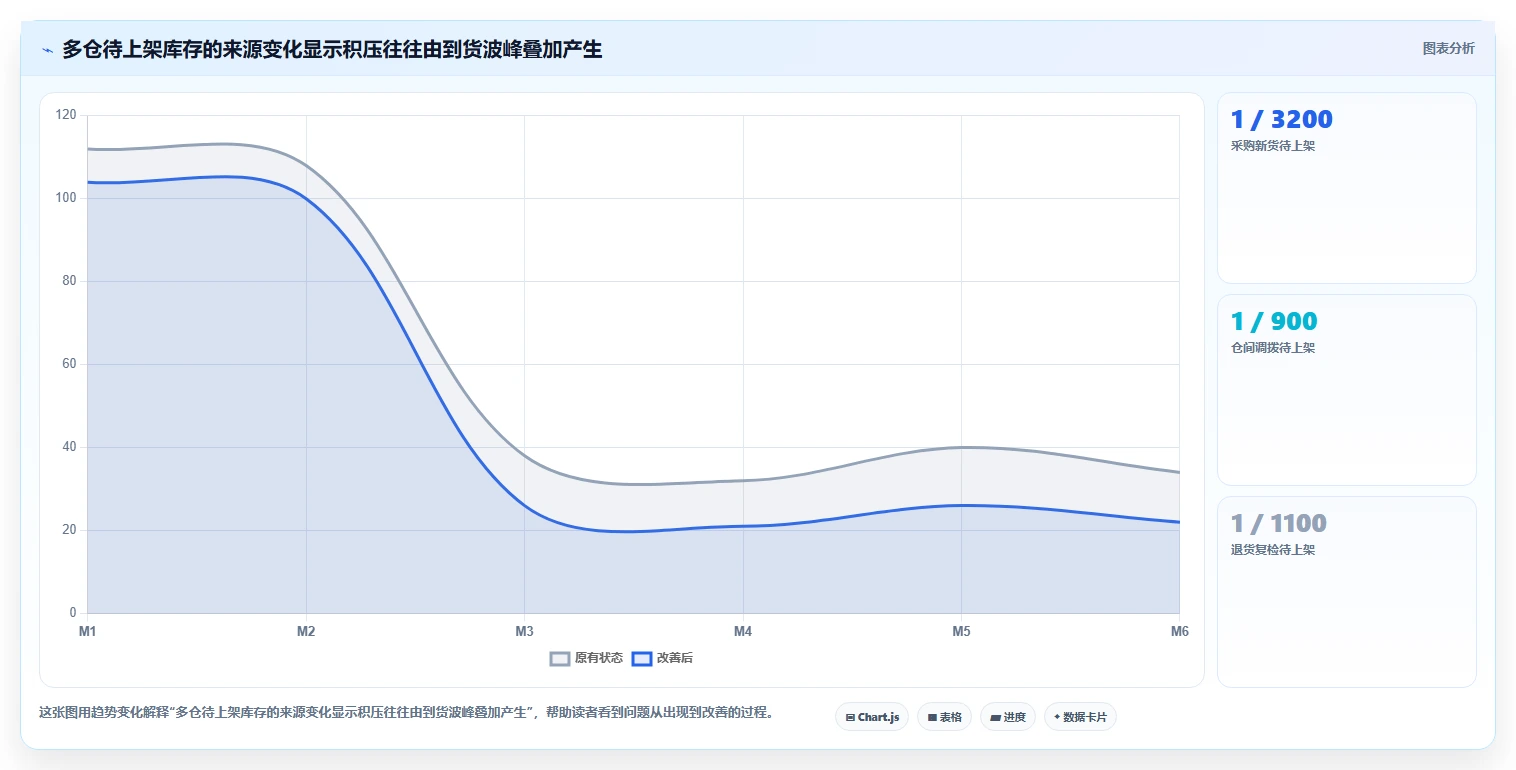1516x770 pixels.
Task: Click the 80 y-axis label
Action: coord(69,281)
